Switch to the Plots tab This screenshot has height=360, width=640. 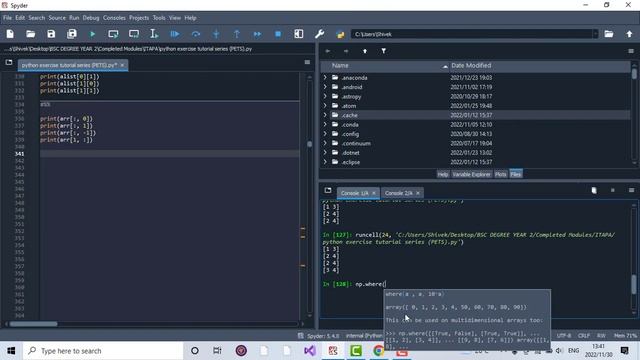pyautogui.click(x=500, y=174)
